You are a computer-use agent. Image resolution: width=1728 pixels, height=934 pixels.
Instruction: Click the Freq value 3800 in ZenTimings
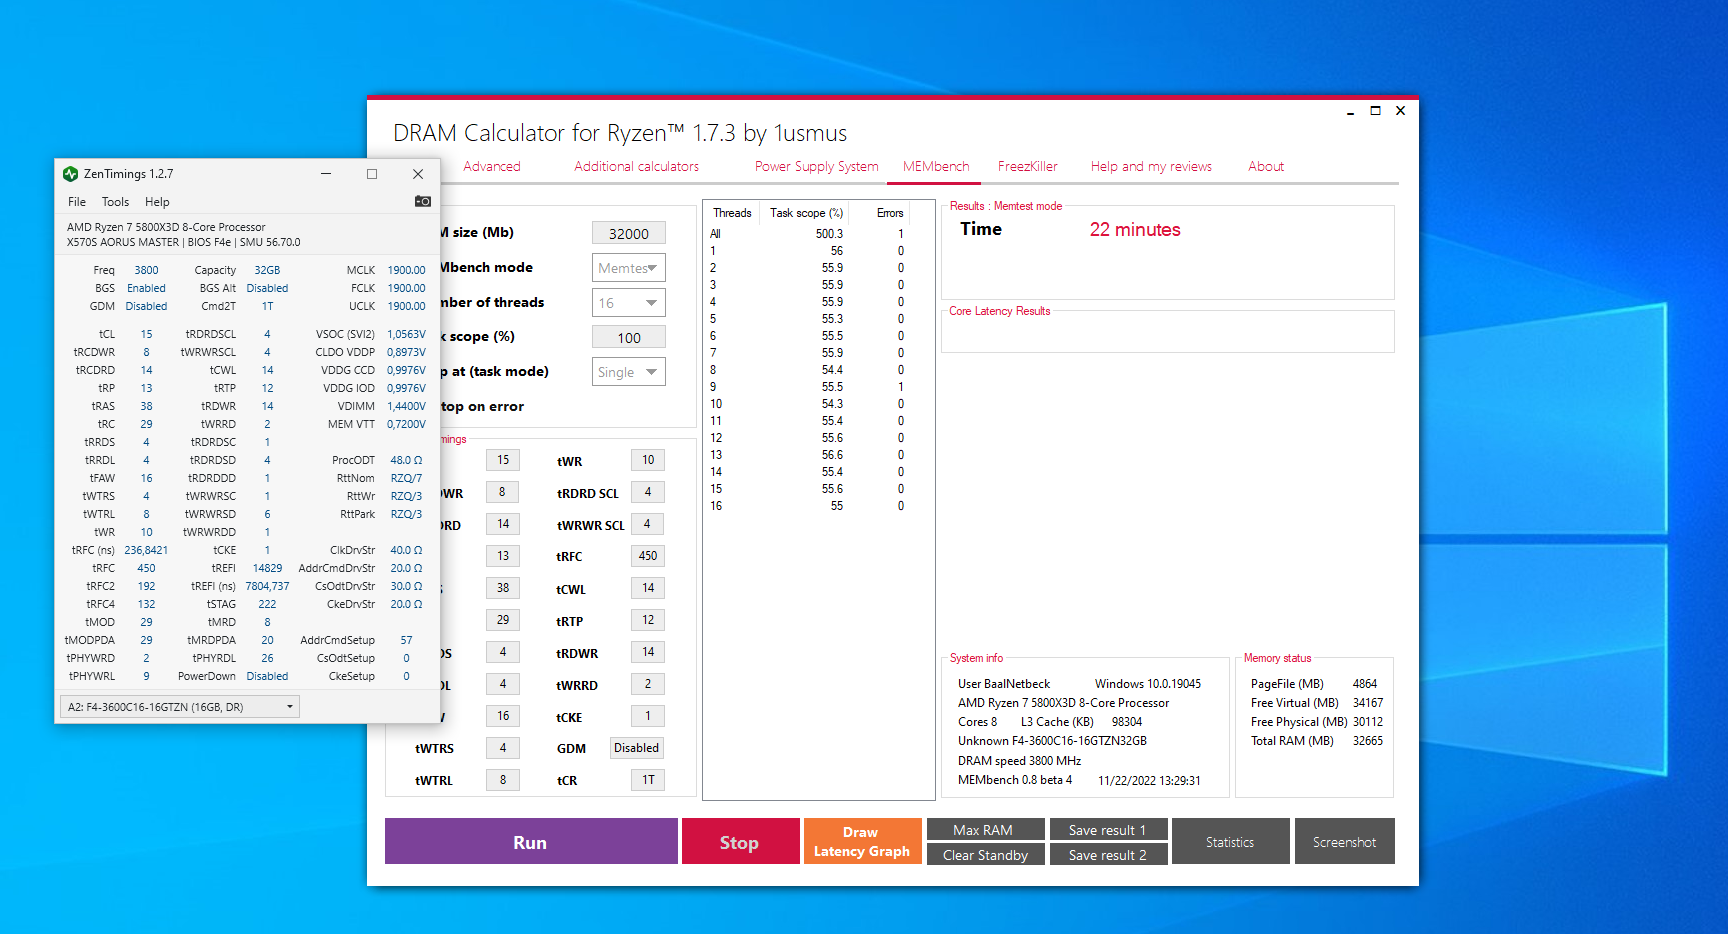tap(146, 270)
